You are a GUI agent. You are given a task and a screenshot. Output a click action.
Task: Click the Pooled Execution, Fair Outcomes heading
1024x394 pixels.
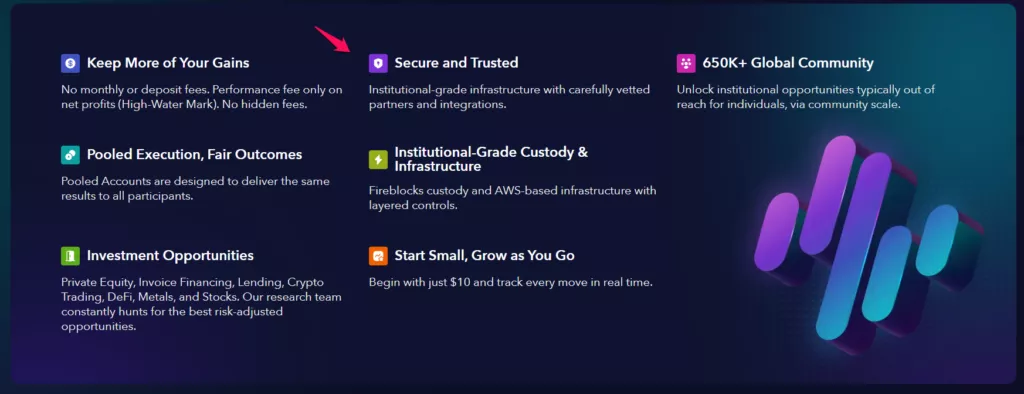pos(195,155)
